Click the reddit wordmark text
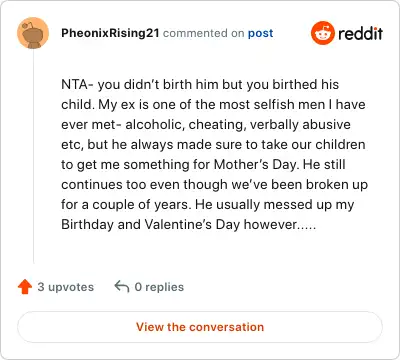Screen dimensions: 400x360 point(361,33)
